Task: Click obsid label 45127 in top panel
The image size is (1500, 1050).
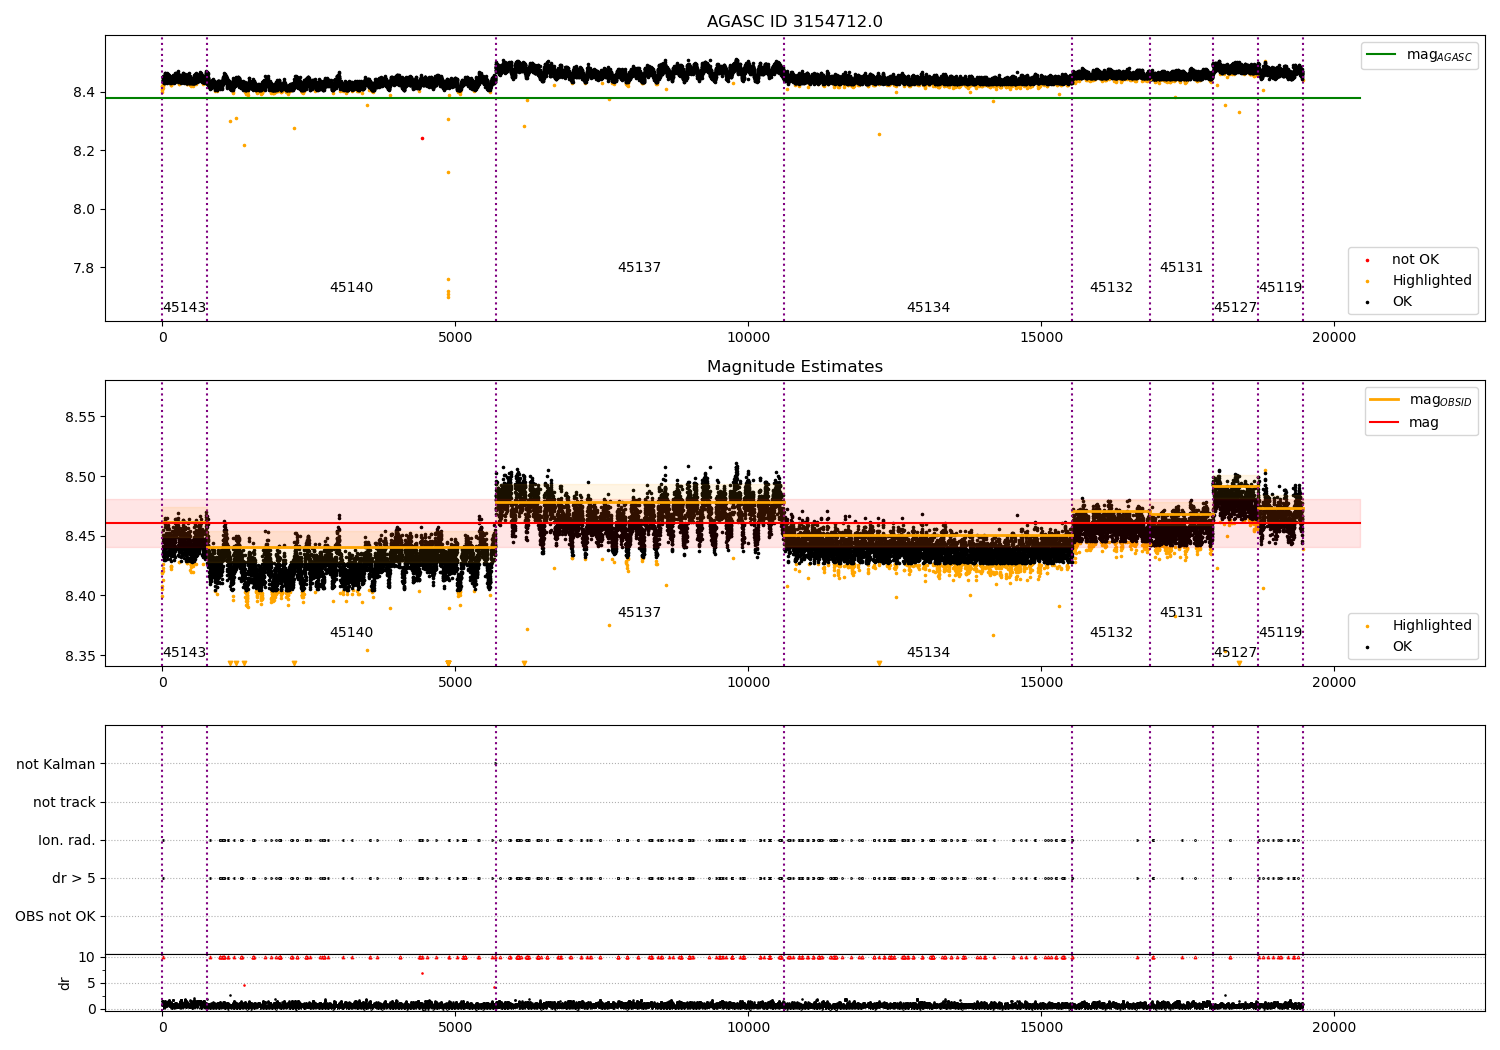Action: pyautogui.click(x=1235, y=308)
